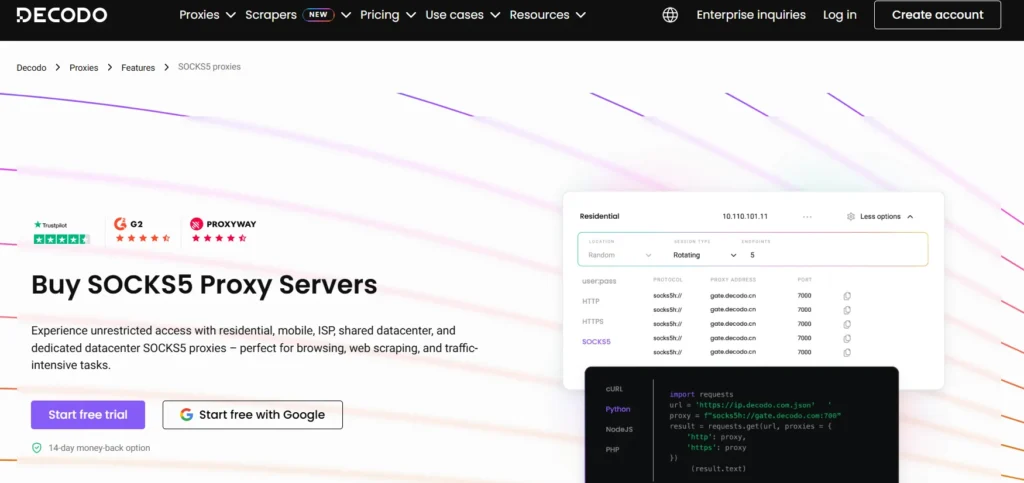Select the user:pass option
Viewport: 1024px width, 483px height.
pyautogui.click(x=599, y=281)
